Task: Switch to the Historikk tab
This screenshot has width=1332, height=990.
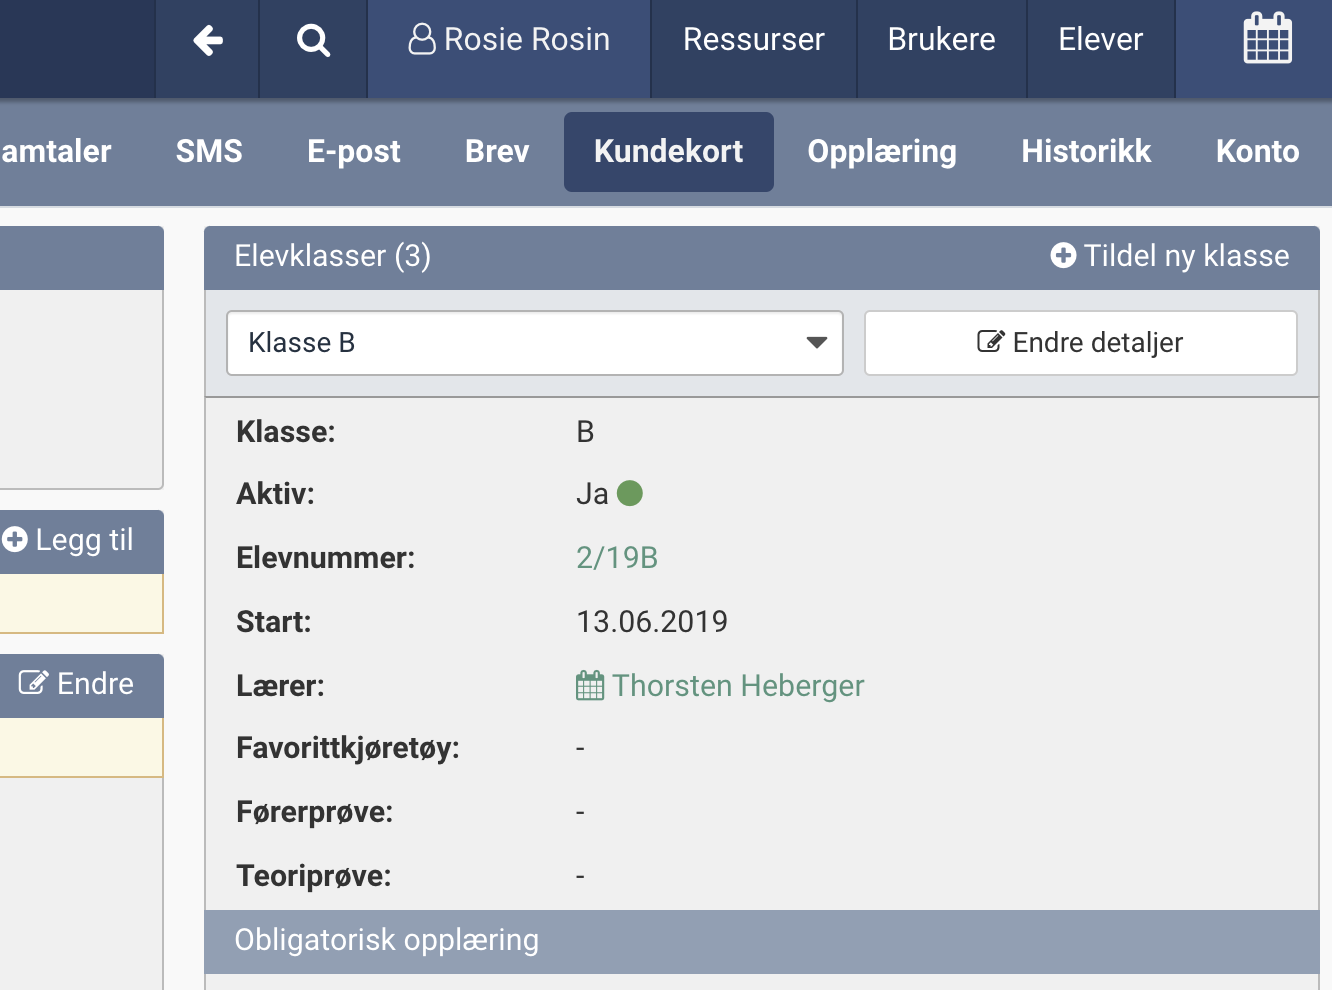Action: (x=1086, y=151)
